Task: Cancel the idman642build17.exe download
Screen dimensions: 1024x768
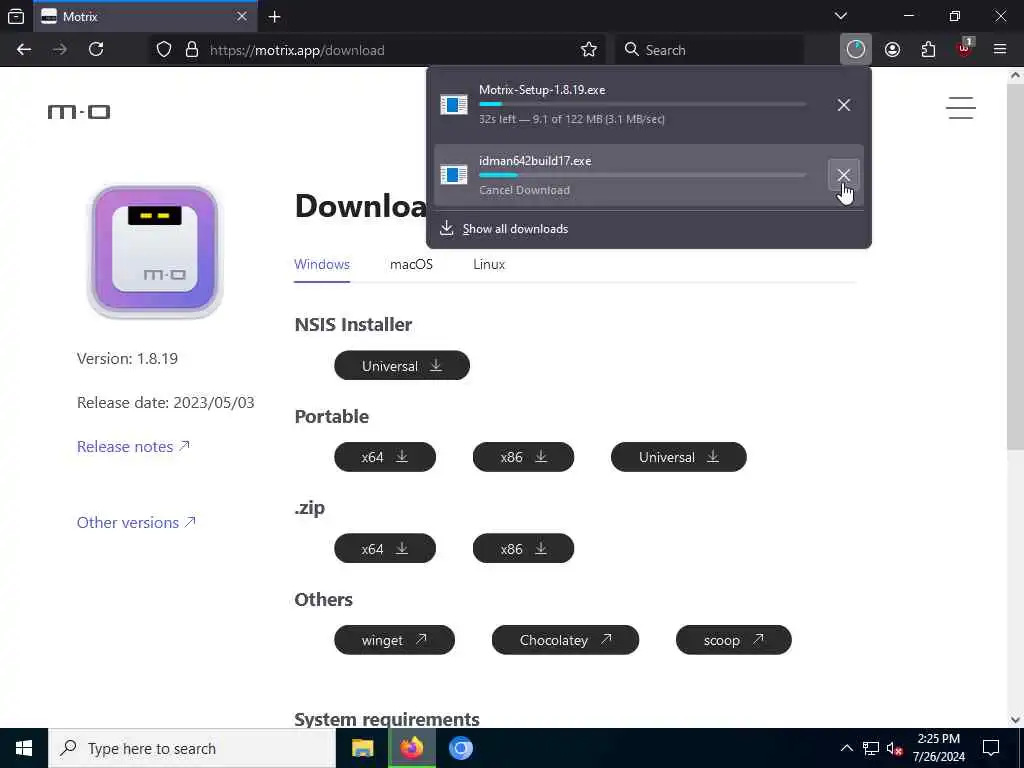Action: [x=844, y=175]
